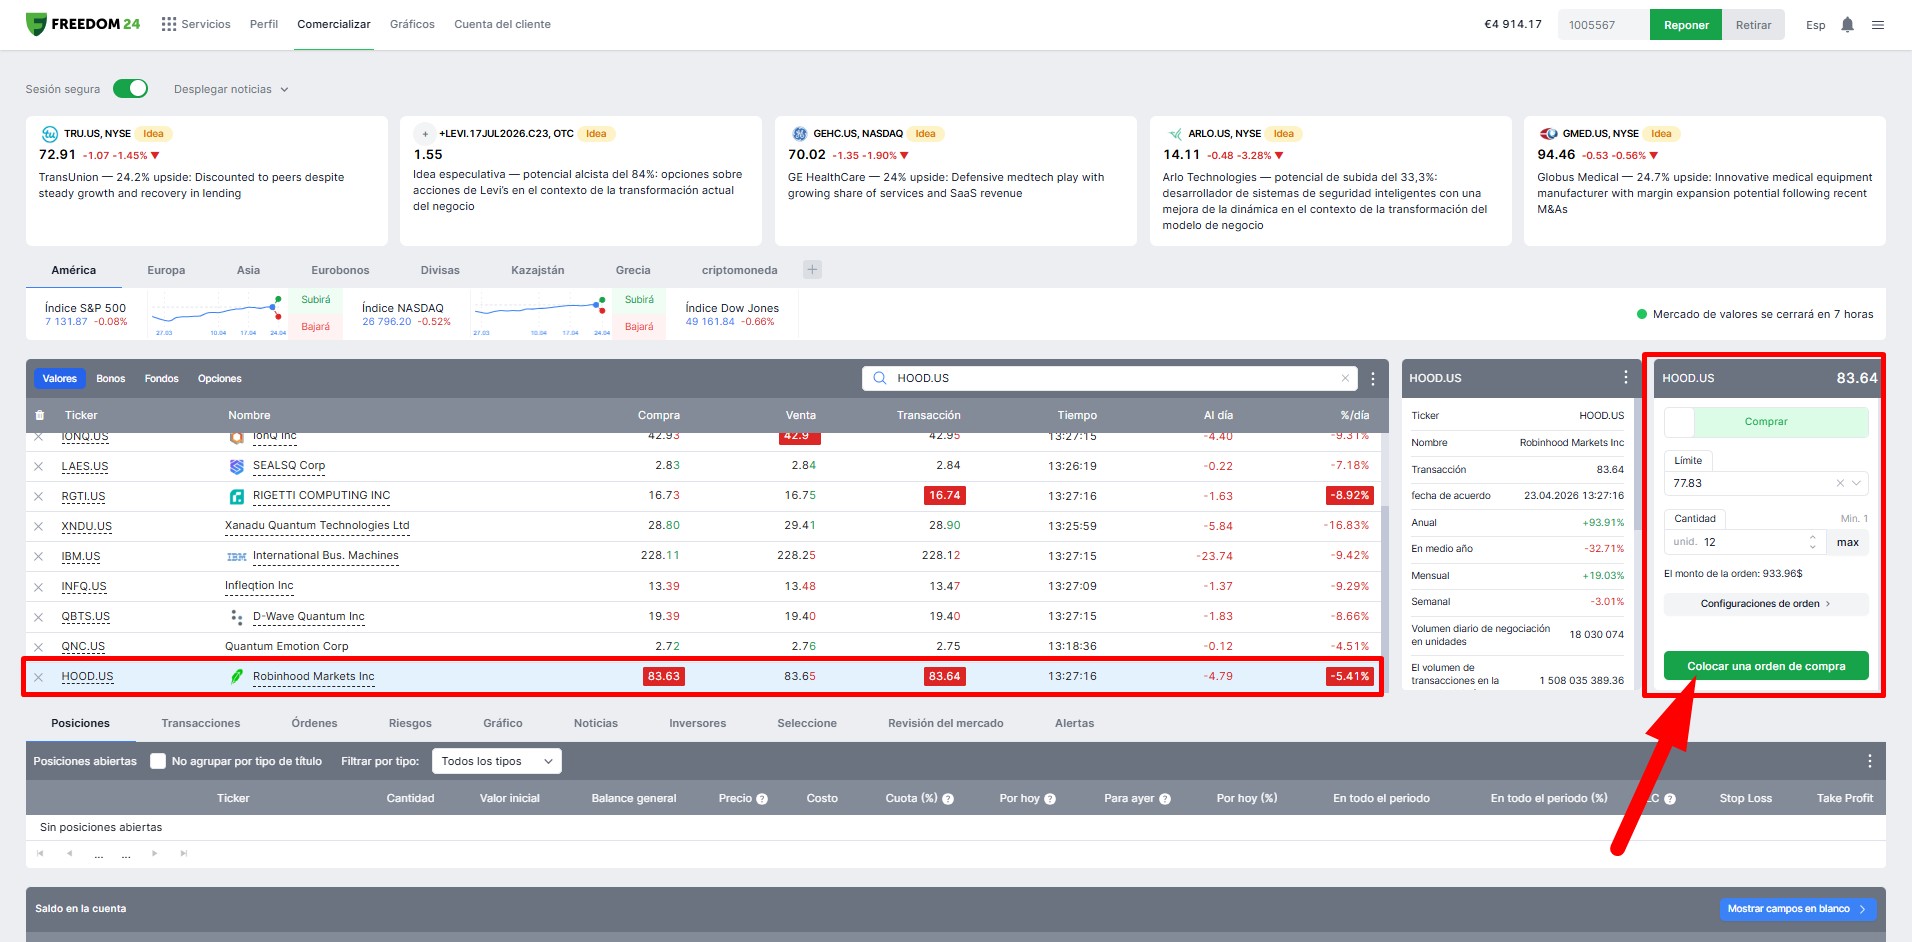Vote Subirá for S&P 500 index

(316, 300)
